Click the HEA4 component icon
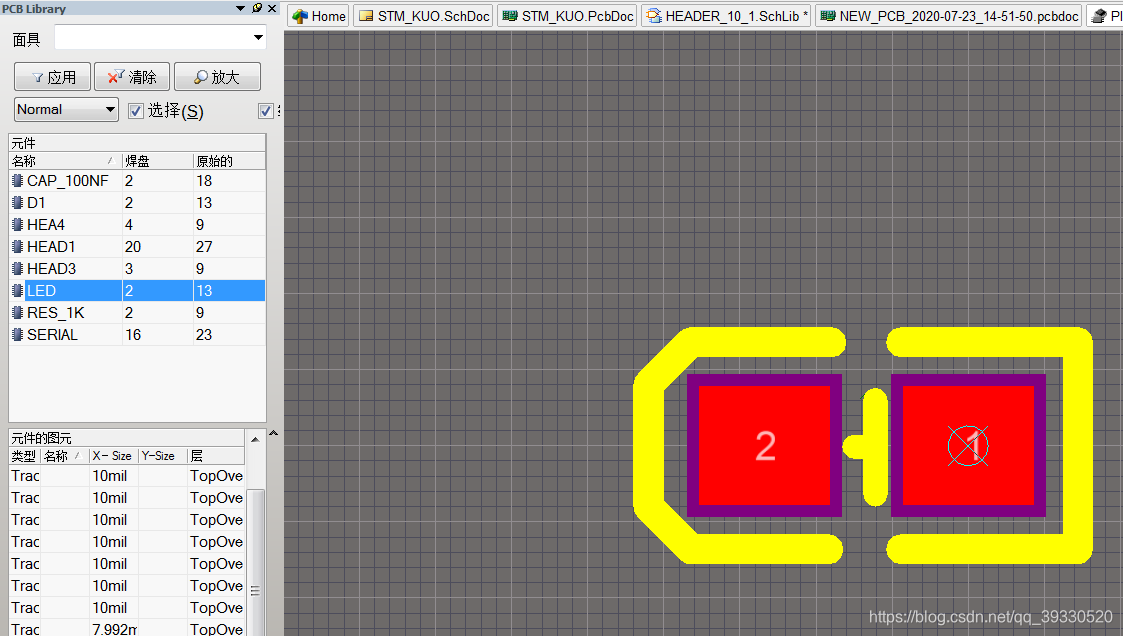 18,225
